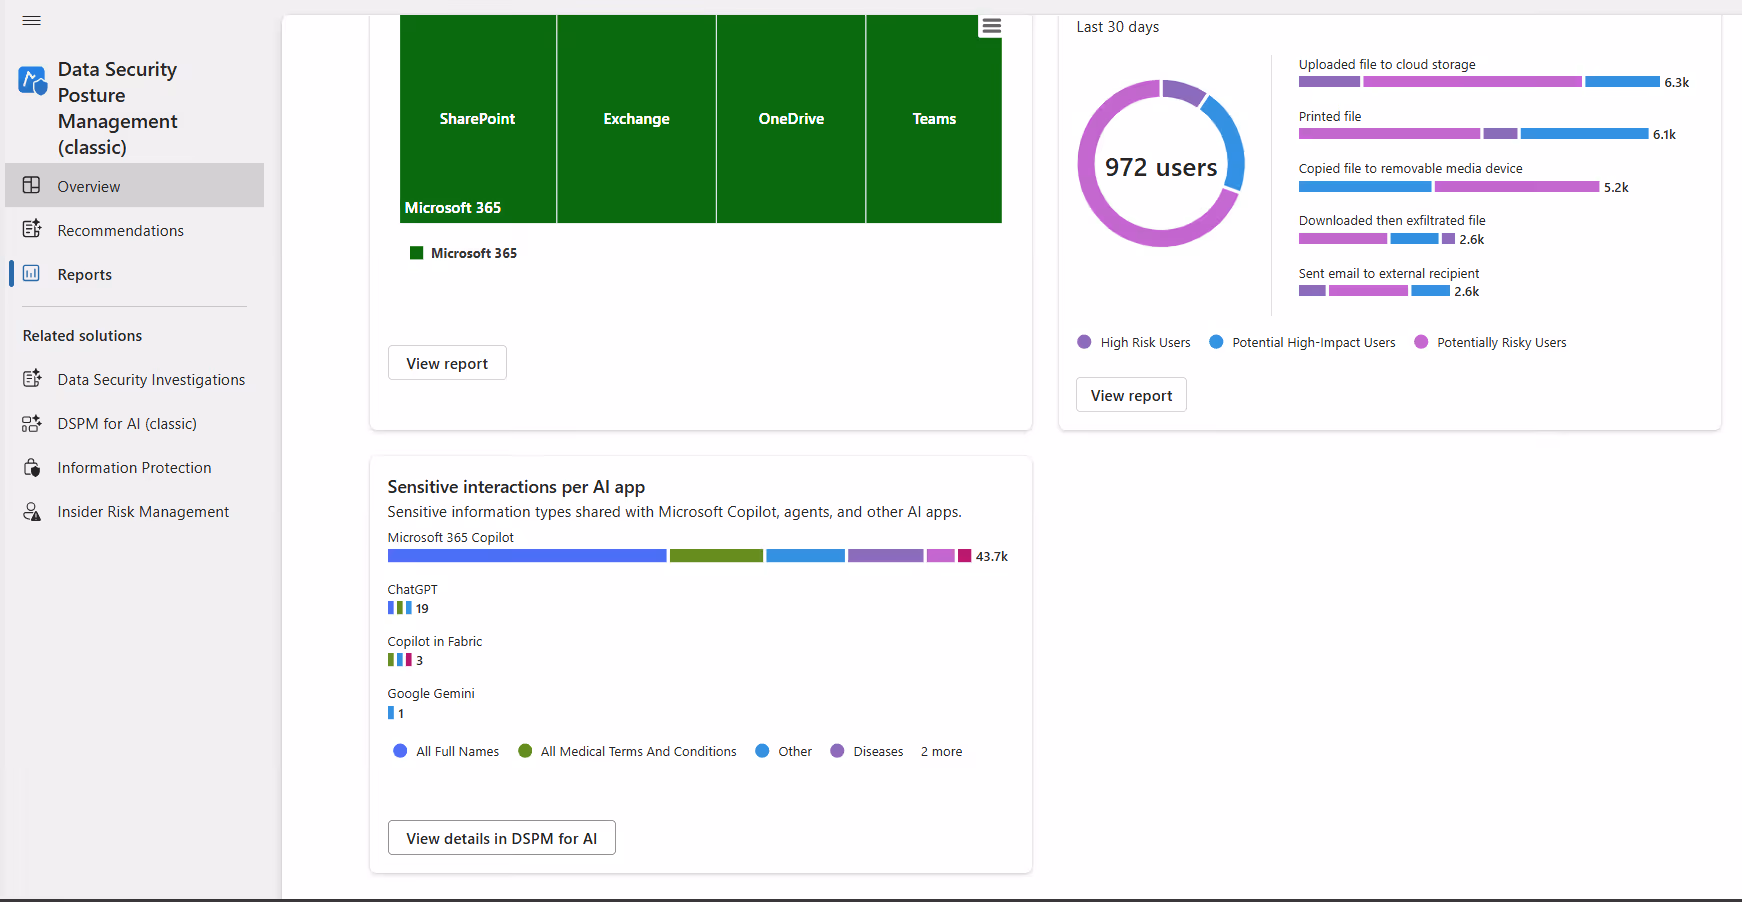
Task: Click the Uploaded file to cloud storage bar
Action: pyautogui.click(x=1479, y=82)
